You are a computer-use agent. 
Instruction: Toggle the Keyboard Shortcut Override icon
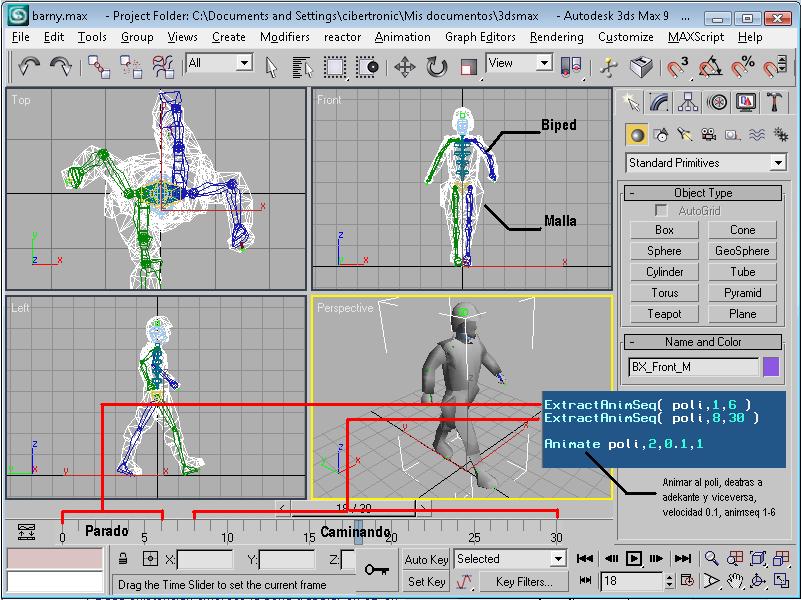point(641,67)
